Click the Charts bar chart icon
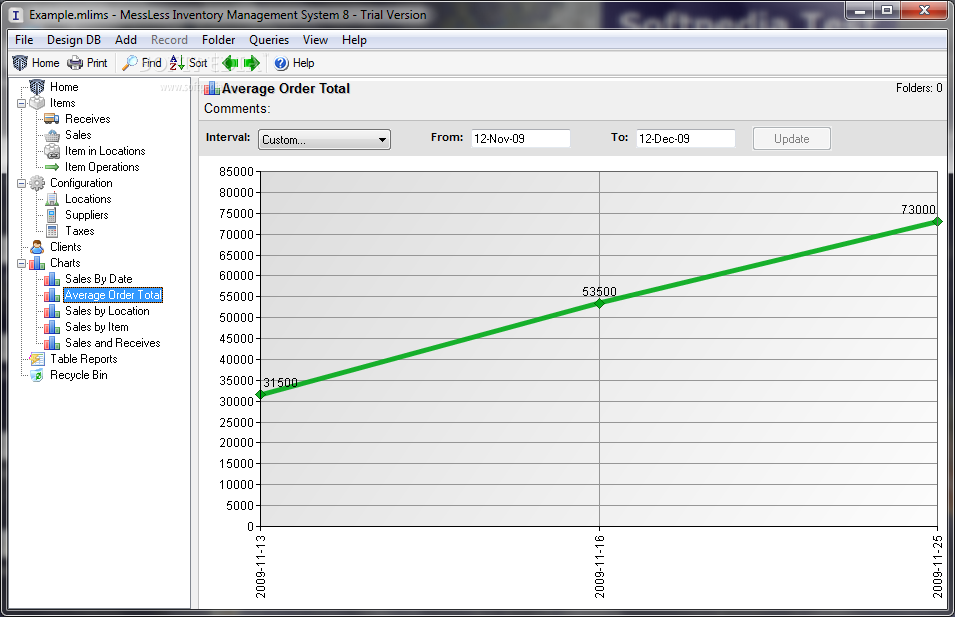The height and width of the screenshot is (617, 955). (37, 263)
